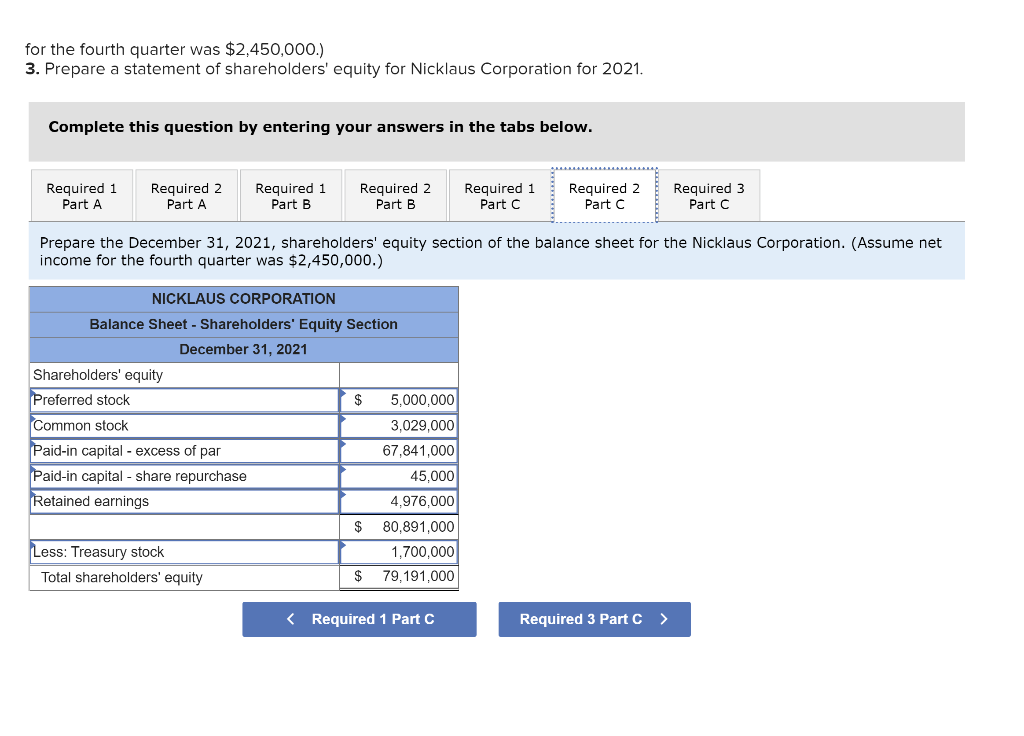Click the Total shareholders' equity label
Screen dimensions: 1024x736
click(121, 577)
